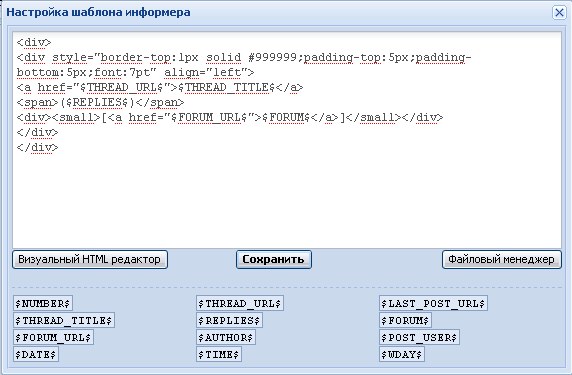Save the template with Сохранить
The image size is (572, 375).
tap(274, 259)
